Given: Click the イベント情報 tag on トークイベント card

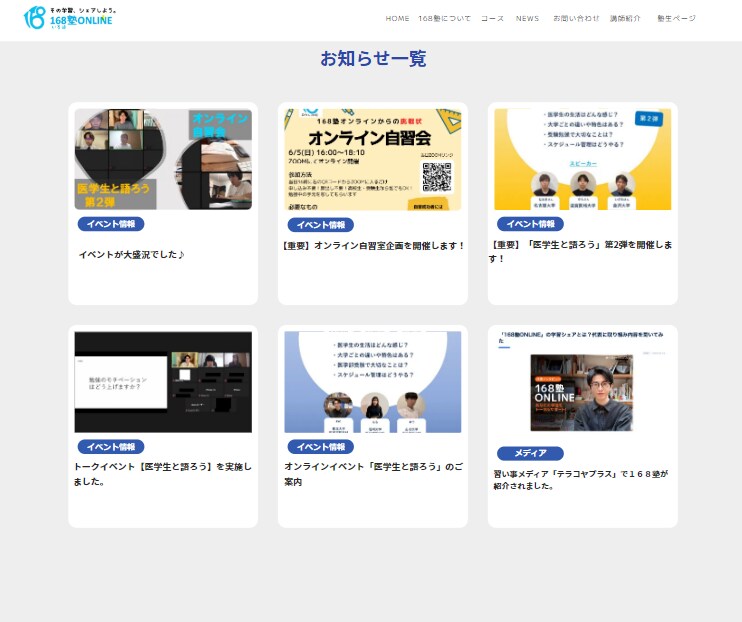Looking at the screenshot, I should [111, 446].
